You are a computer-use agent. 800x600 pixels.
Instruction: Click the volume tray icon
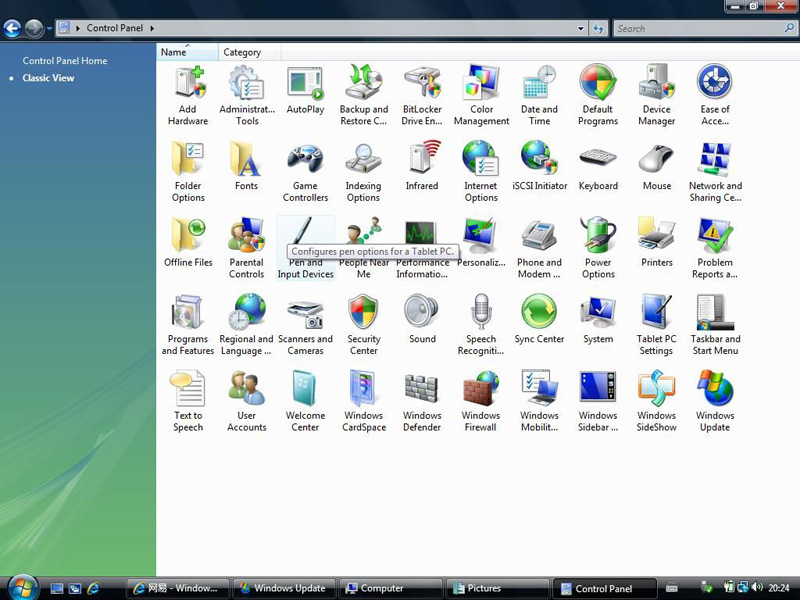(x=757, y=588)
